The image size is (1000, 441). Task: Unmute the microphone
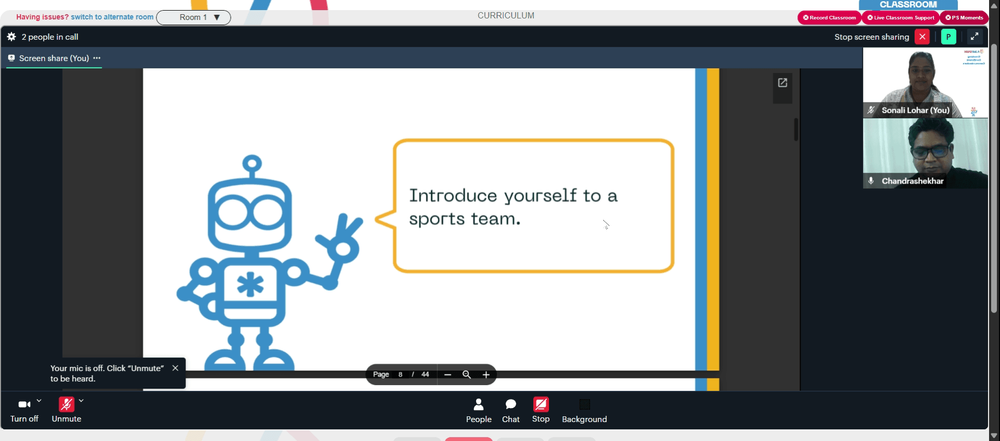(66, 410)
